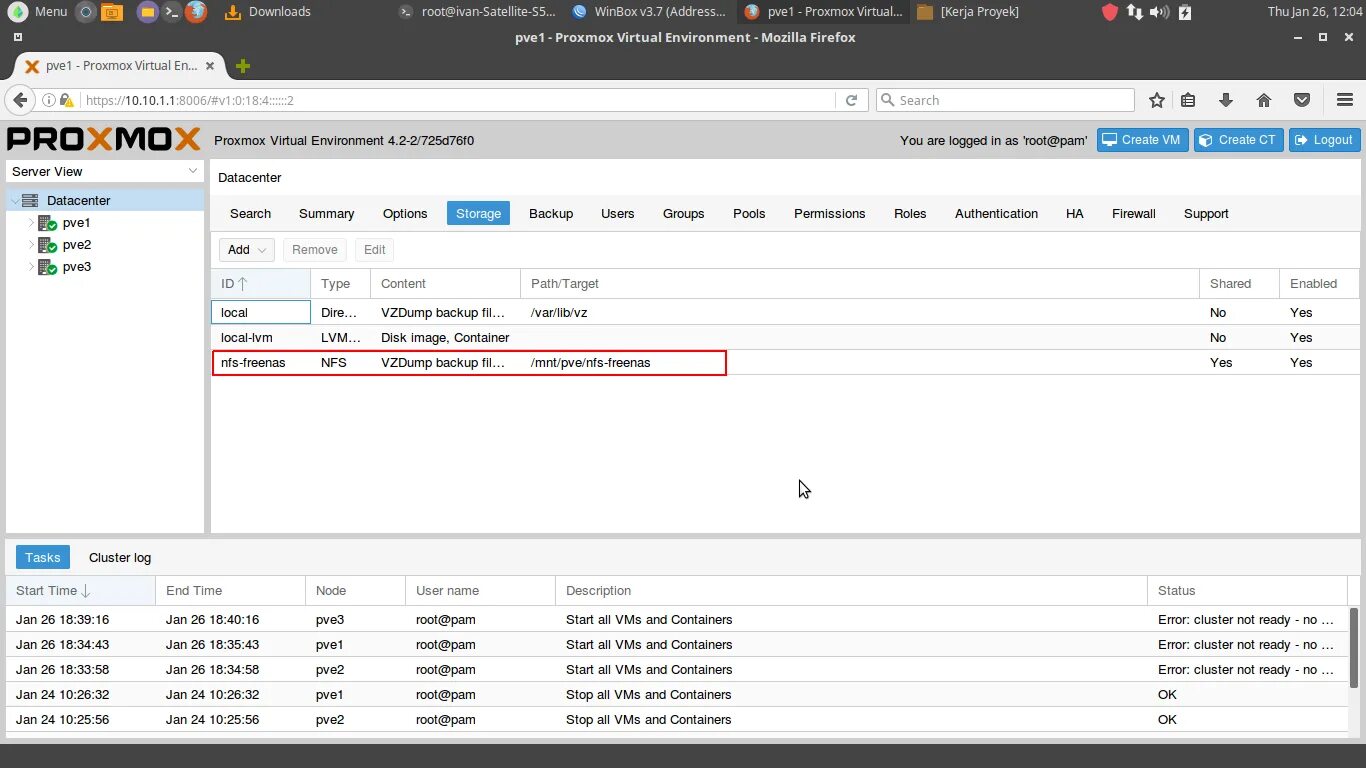Open the HA tab
Viewport: 1366px width, 768px height.
coord(1075,213)
